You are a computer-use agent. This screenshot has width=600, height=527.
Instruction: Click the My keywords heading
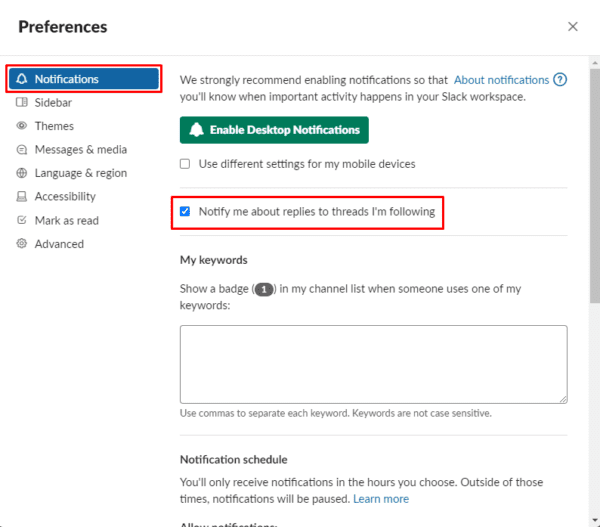214,260
